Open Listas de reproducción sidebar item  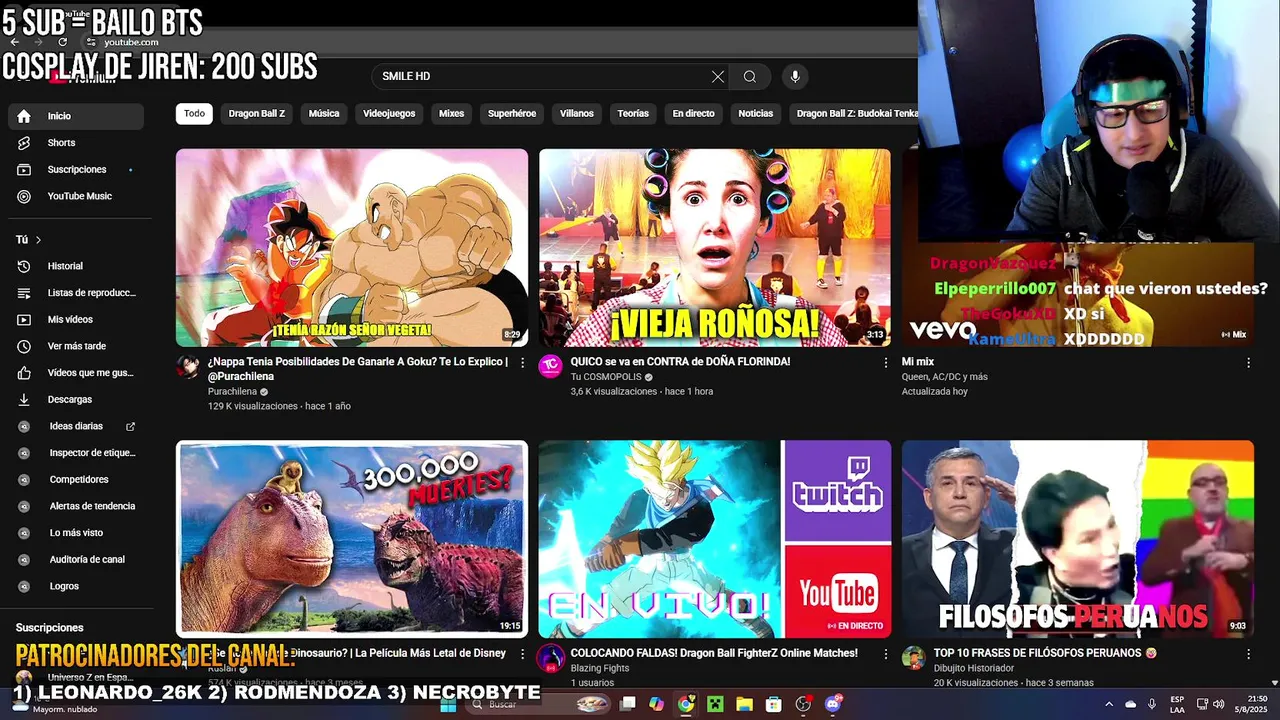click(x=76, y=293)
